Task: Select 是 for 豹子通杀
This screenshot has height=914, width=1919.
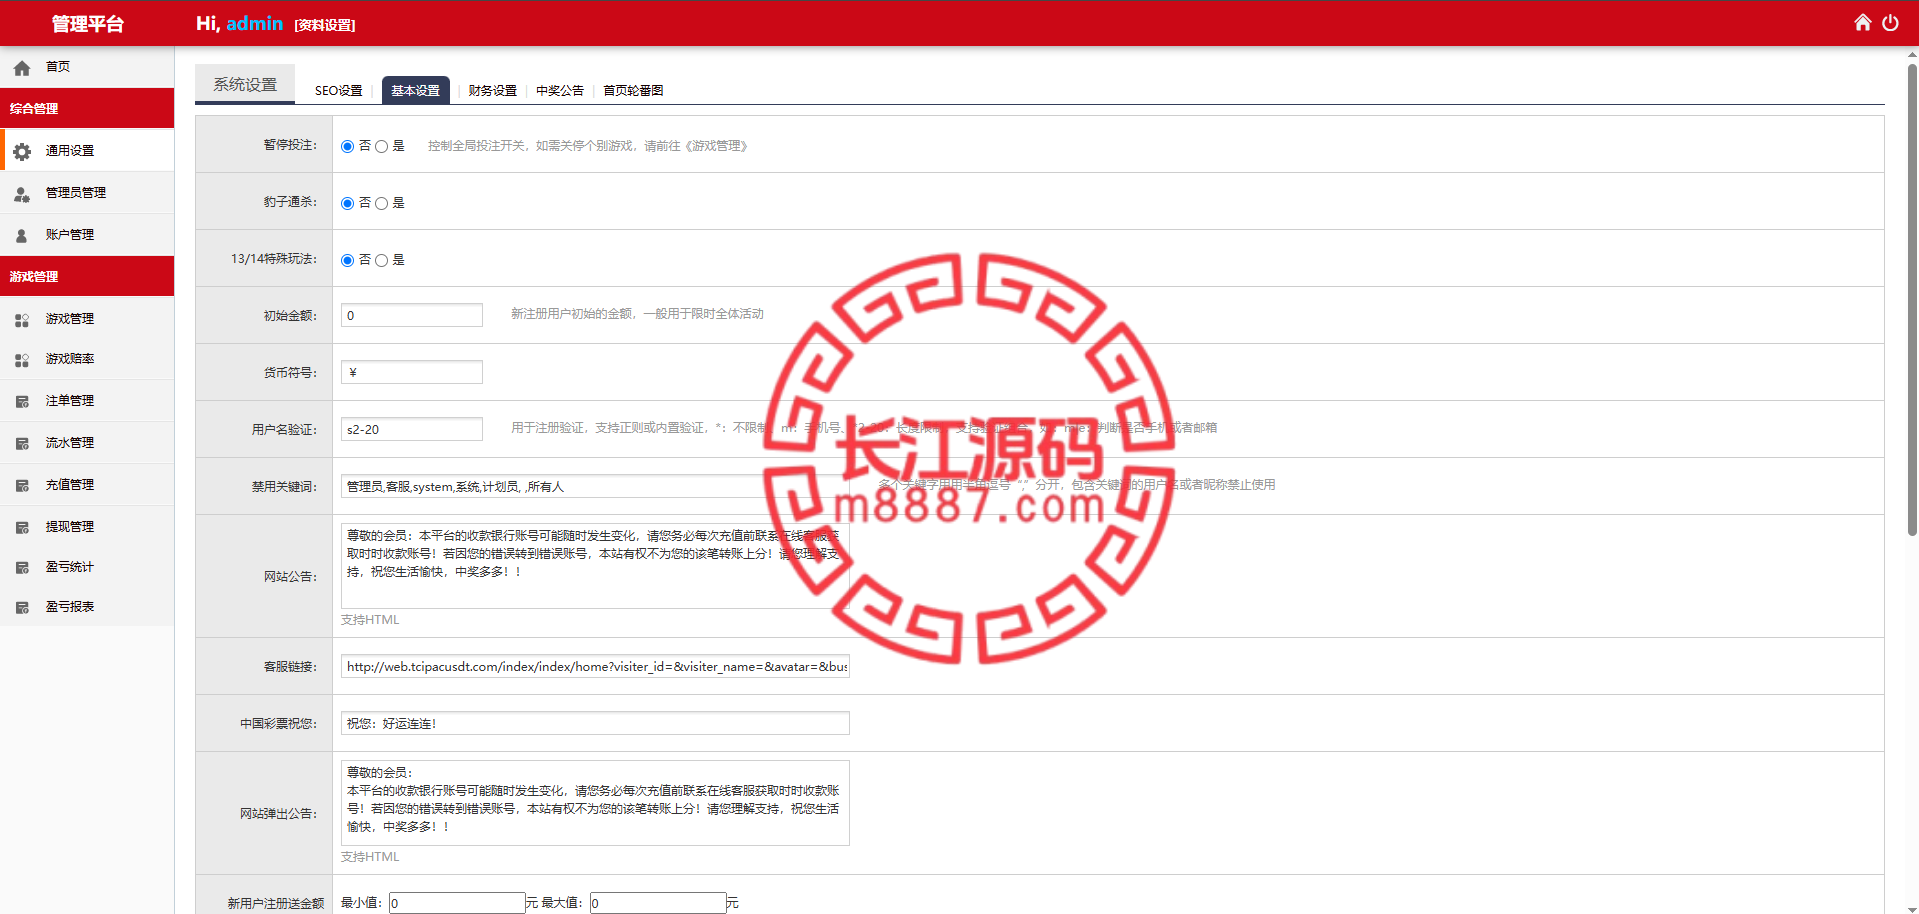Action: (x=381, y=203)
